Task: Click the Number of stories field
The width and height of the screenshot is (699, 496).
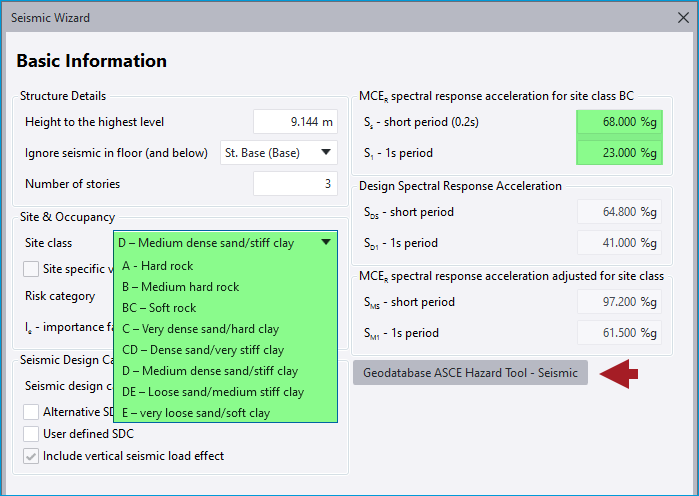Action: pos(295,184)
